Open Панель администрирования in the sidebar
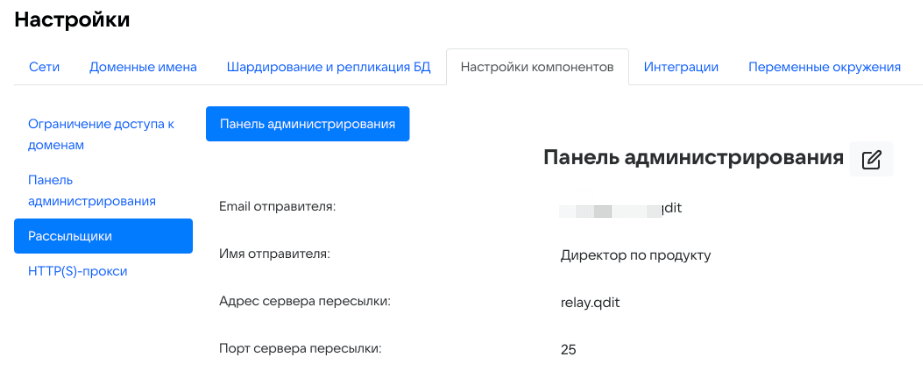923x378 pixels. (92, 190)
